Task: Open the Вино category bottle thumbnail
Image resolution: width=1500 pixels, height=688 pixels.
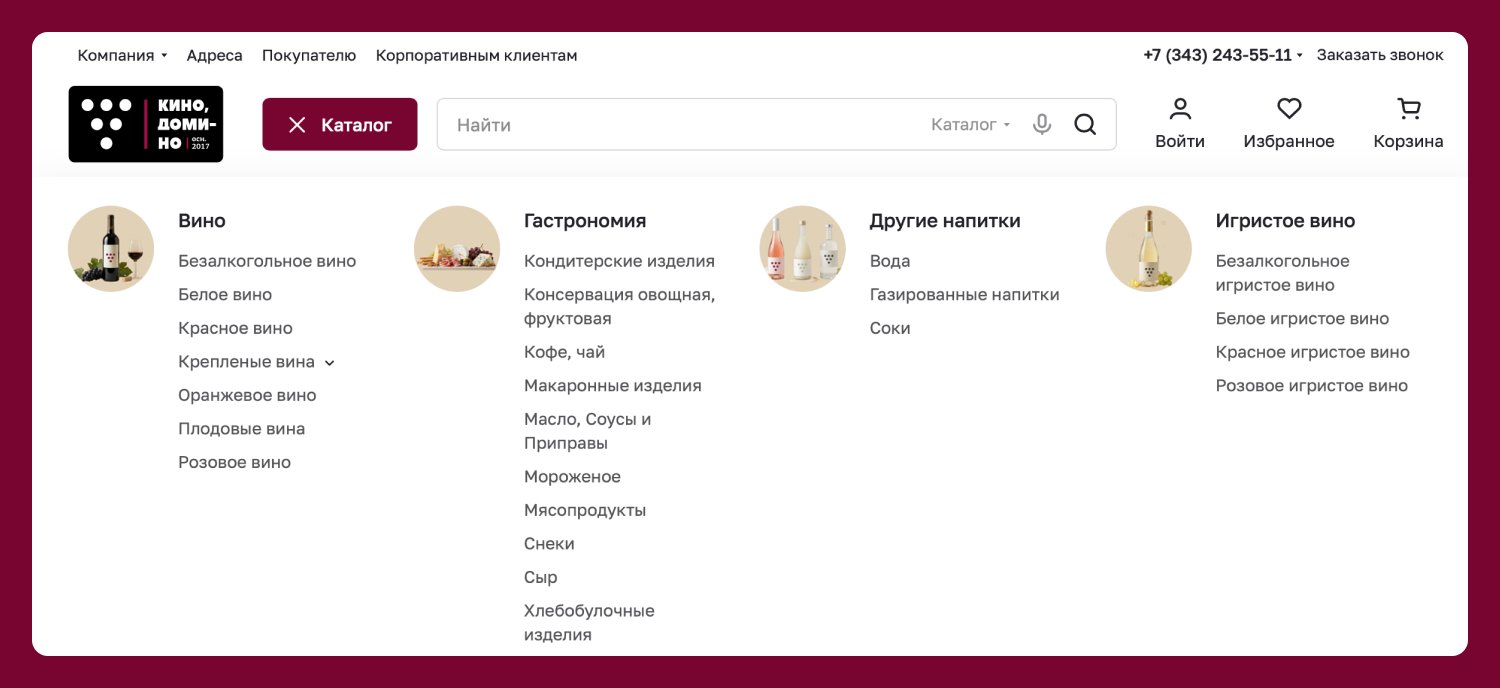Action: (111, 249)
